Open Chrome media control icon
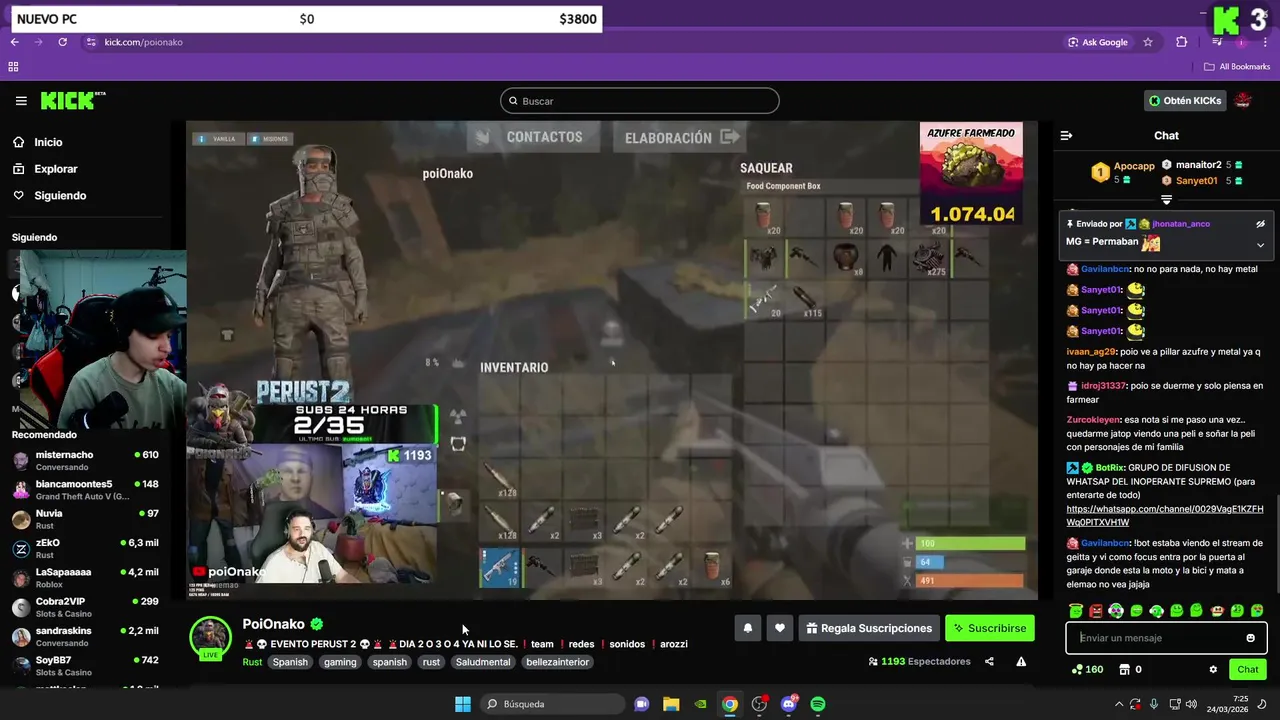Viewport: 1280px width, 720px height. click(x=1217, y=42)
